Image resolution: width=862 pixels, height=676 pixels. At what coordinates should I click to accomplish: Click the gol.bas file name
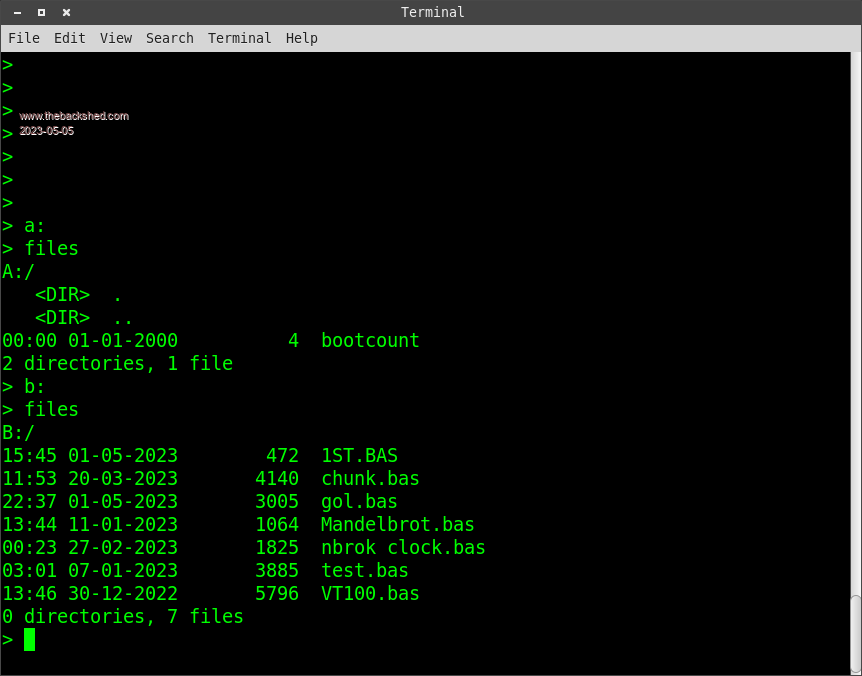click(359, 501)
